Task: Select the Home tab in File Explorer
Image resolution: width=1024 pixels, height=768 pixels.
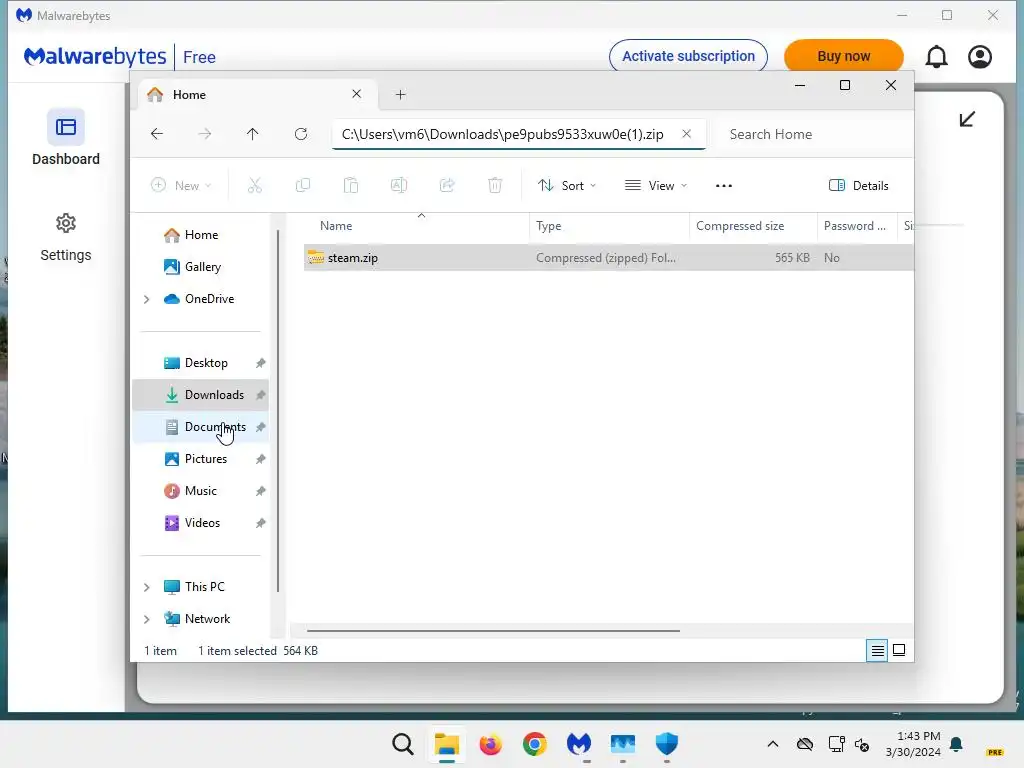Action: tap(255, 95)
